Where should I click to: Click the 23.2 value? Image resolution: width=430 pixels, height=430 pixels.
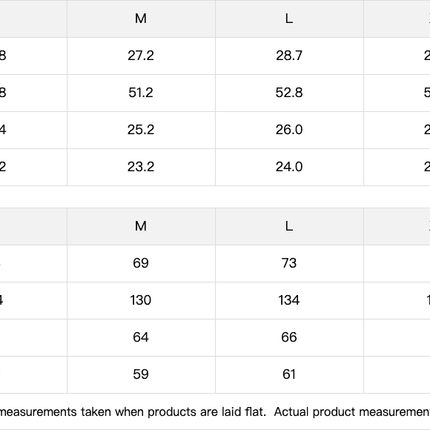tap(141, 167)
